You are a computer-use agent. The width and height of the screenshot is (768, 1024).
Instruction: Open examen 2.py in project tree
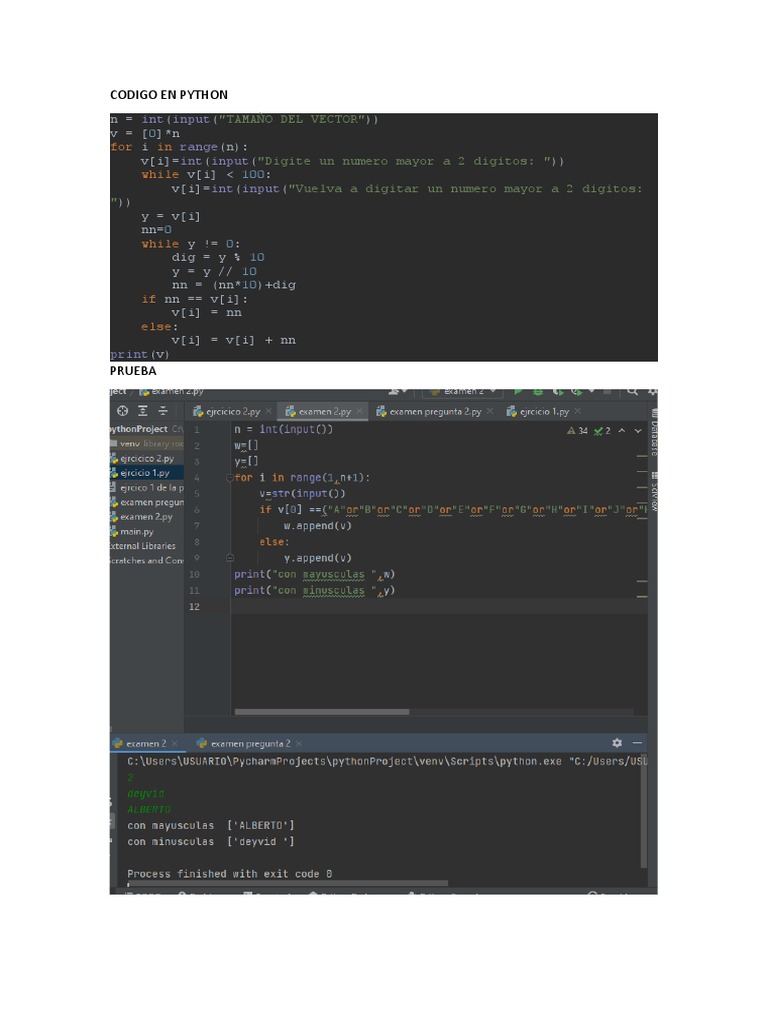[146, 517]
